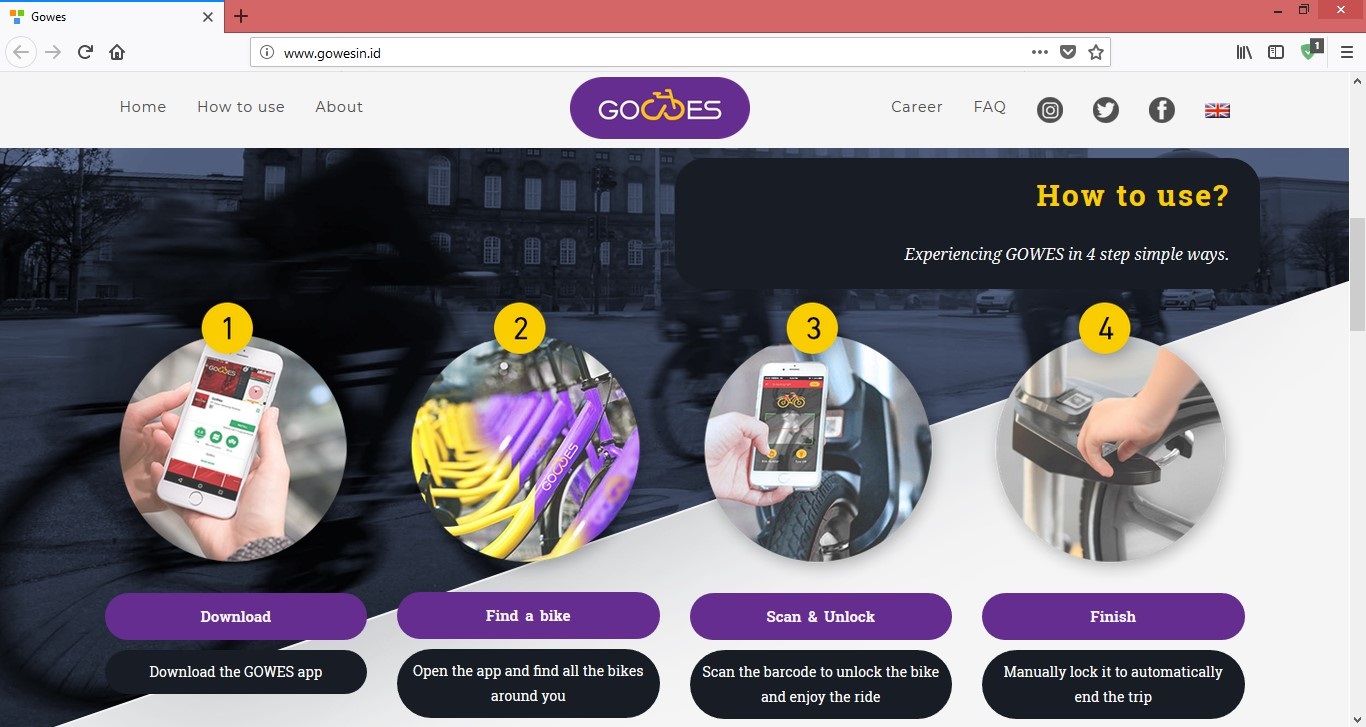
Task: Click the Scan & Unlock button
Action: point(821,617)
